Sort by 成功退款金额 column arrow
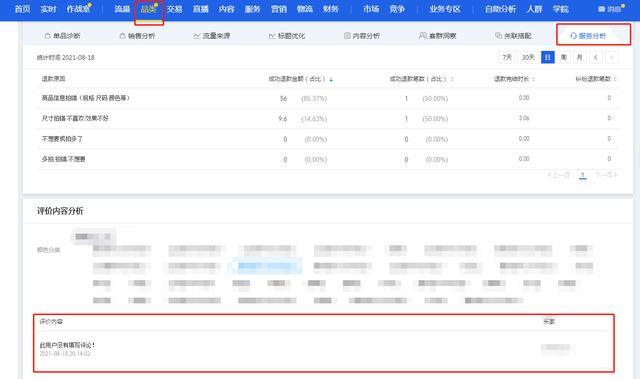 tap(331, 80)
